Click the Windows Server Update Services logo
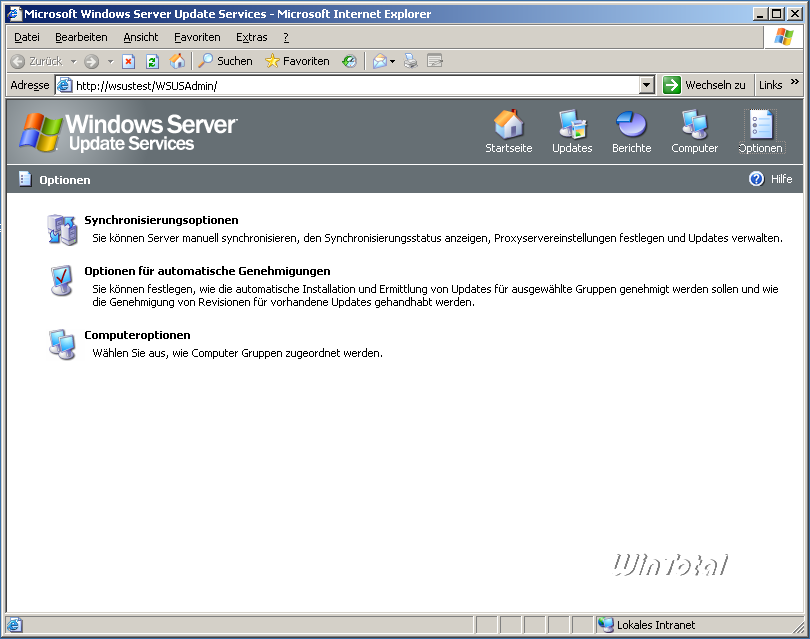This screenshot has height=639, width=810. [128, 132]
